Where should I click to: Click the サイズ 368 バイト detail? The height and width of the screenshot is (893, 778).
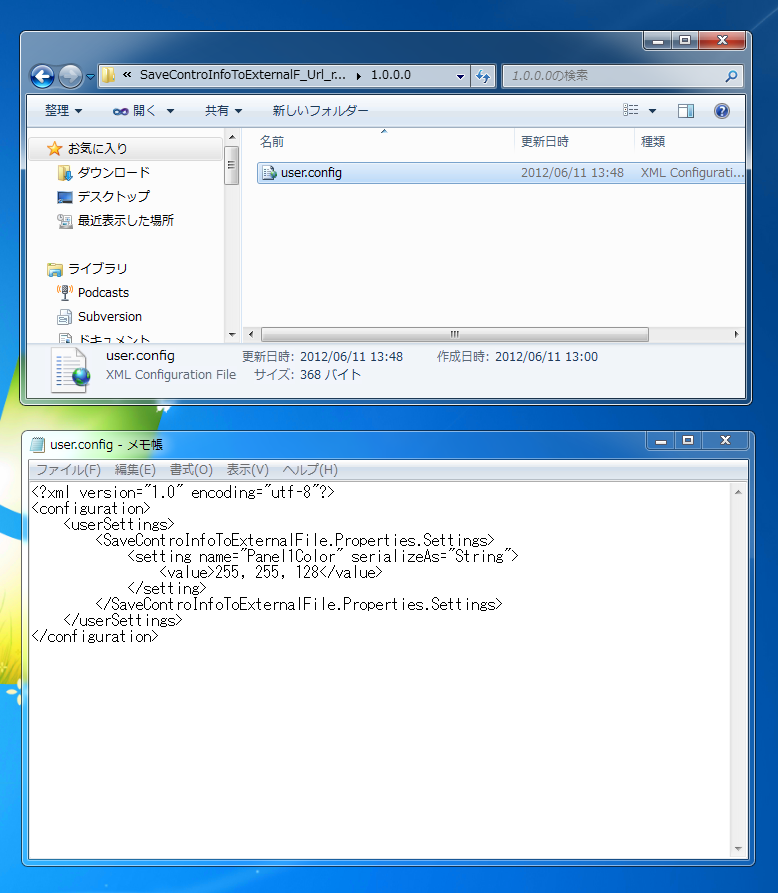point(307,375)
